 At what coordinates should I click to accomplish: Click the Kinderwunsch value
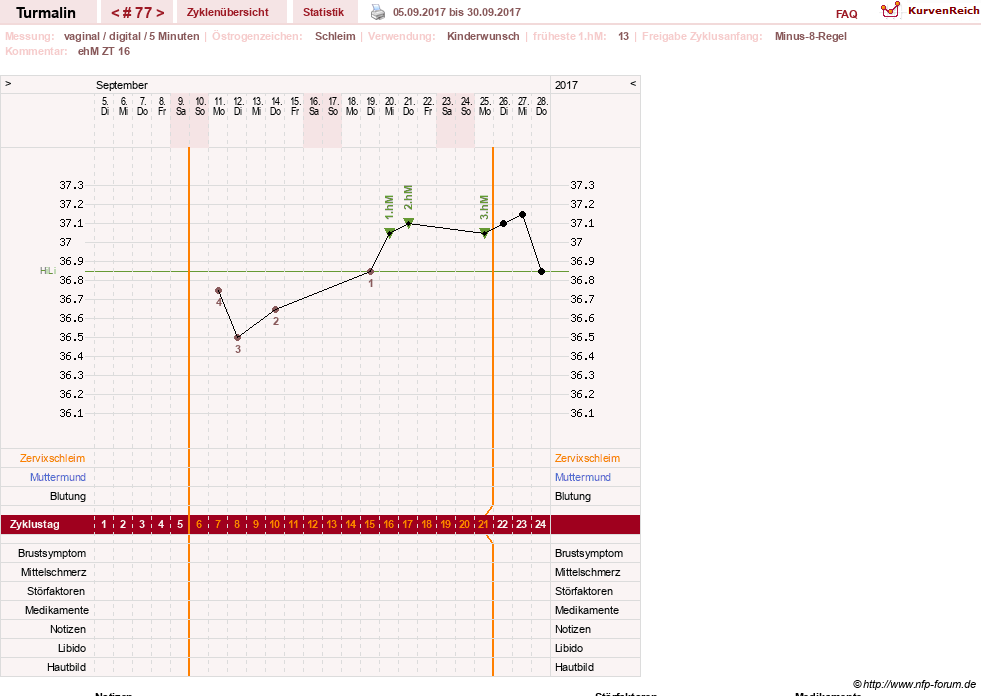click(x=483, y=36)
